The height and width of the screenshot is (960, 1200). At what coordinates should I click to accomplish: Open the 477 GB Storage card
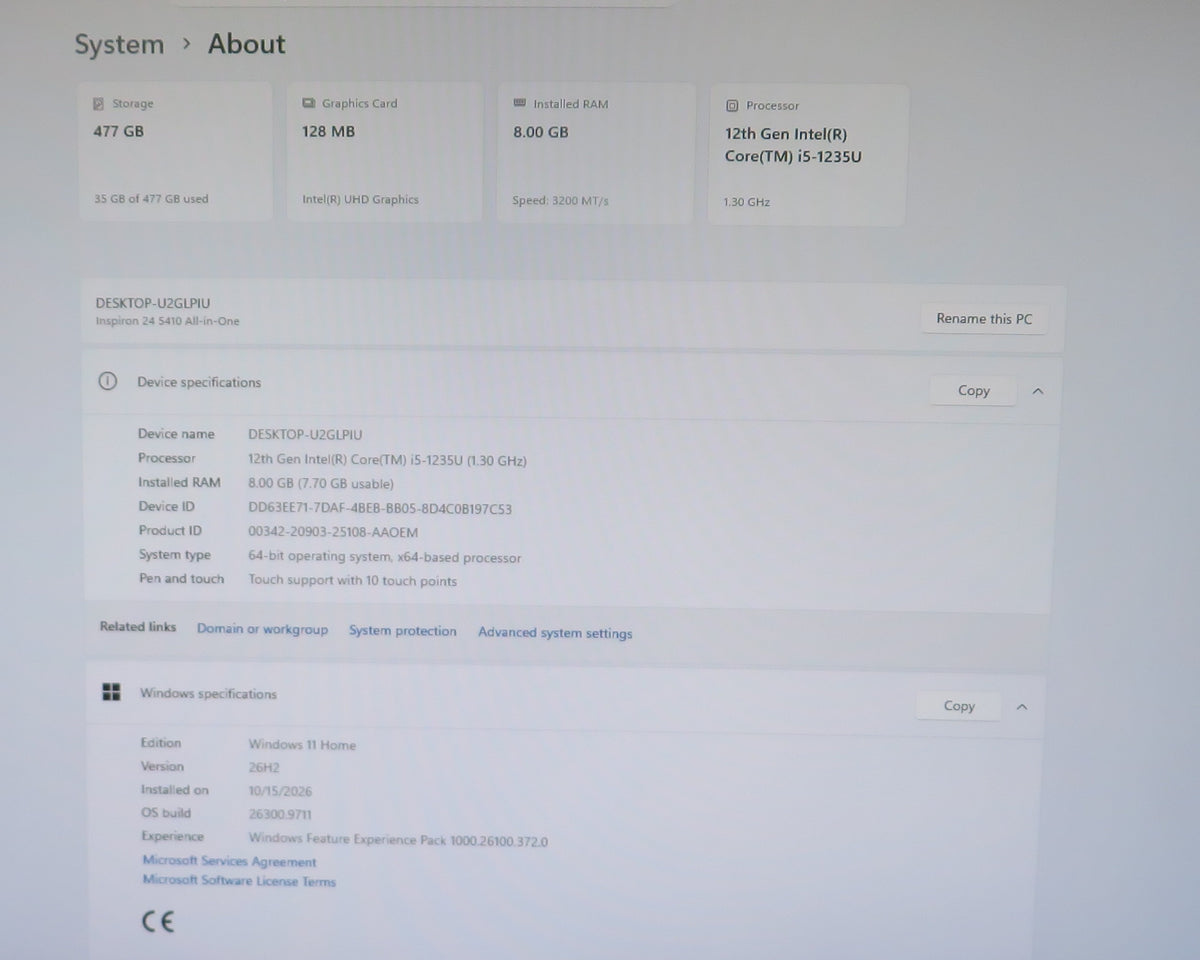(175, 152)
